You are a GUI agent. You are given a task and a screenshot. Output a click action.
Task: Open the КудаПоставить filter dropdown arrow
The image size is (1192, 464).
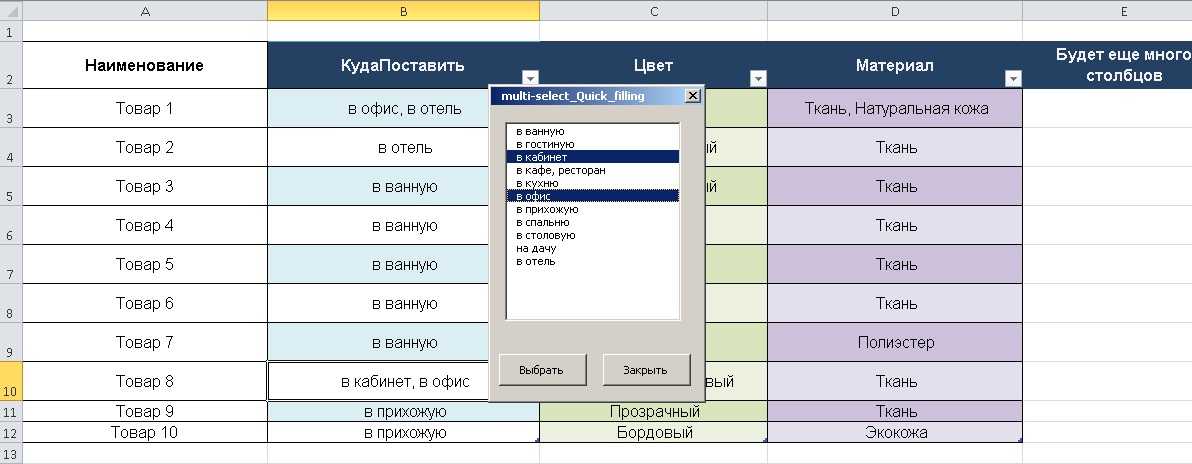coord(531,78)
